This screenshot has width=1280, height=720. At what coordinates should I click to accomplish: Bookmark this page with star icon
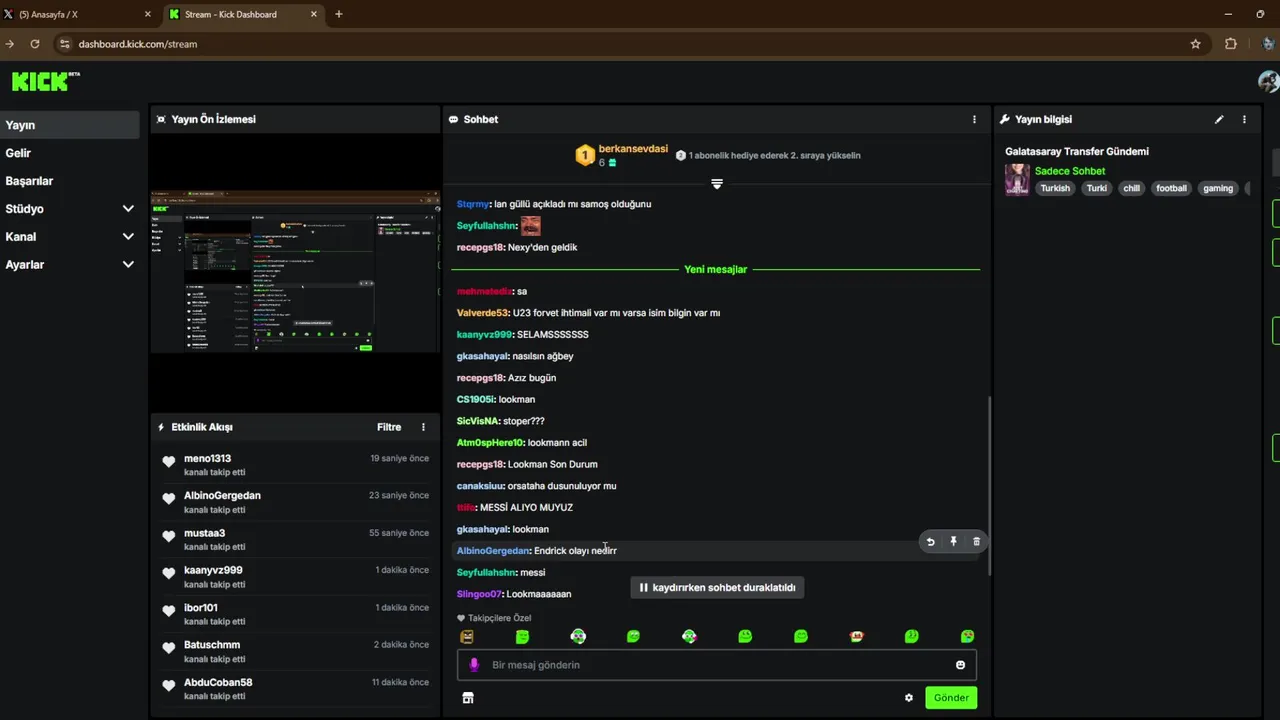pyautogui.click(x=1195, y=44)
